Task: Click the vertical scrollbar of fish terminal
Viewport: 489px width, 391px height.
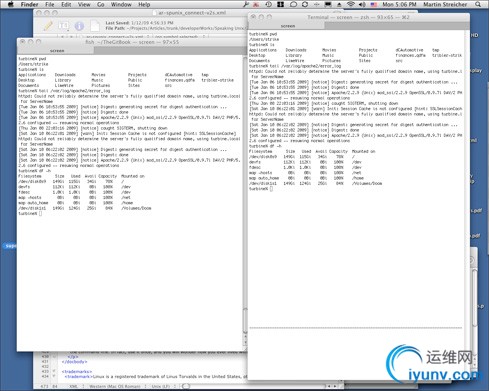Action: tap(246, 200)
